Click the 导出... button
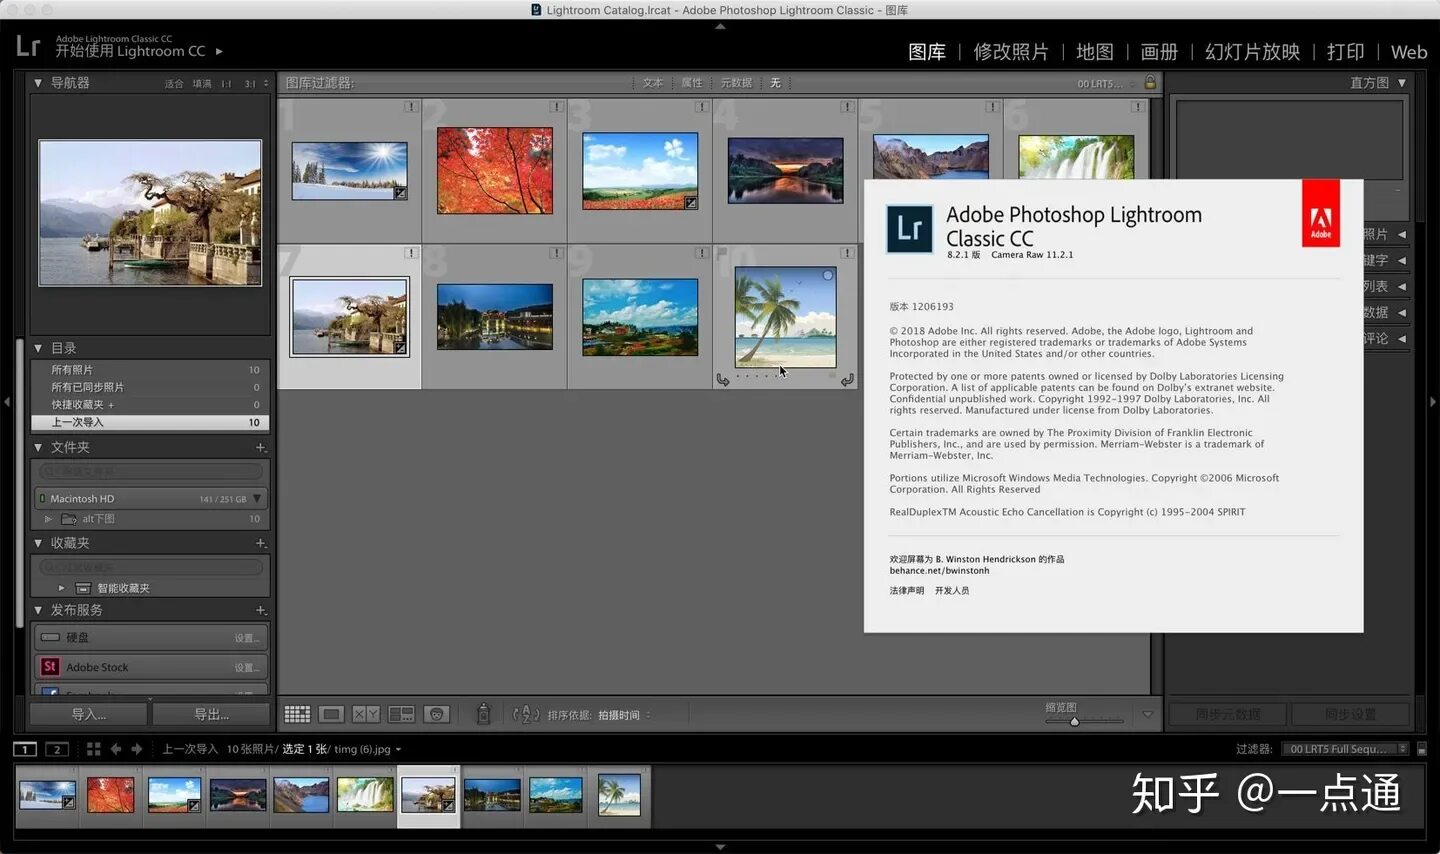Image resolution: width=1440 pixels, height=854 pixels. click(x=211, y=714)
